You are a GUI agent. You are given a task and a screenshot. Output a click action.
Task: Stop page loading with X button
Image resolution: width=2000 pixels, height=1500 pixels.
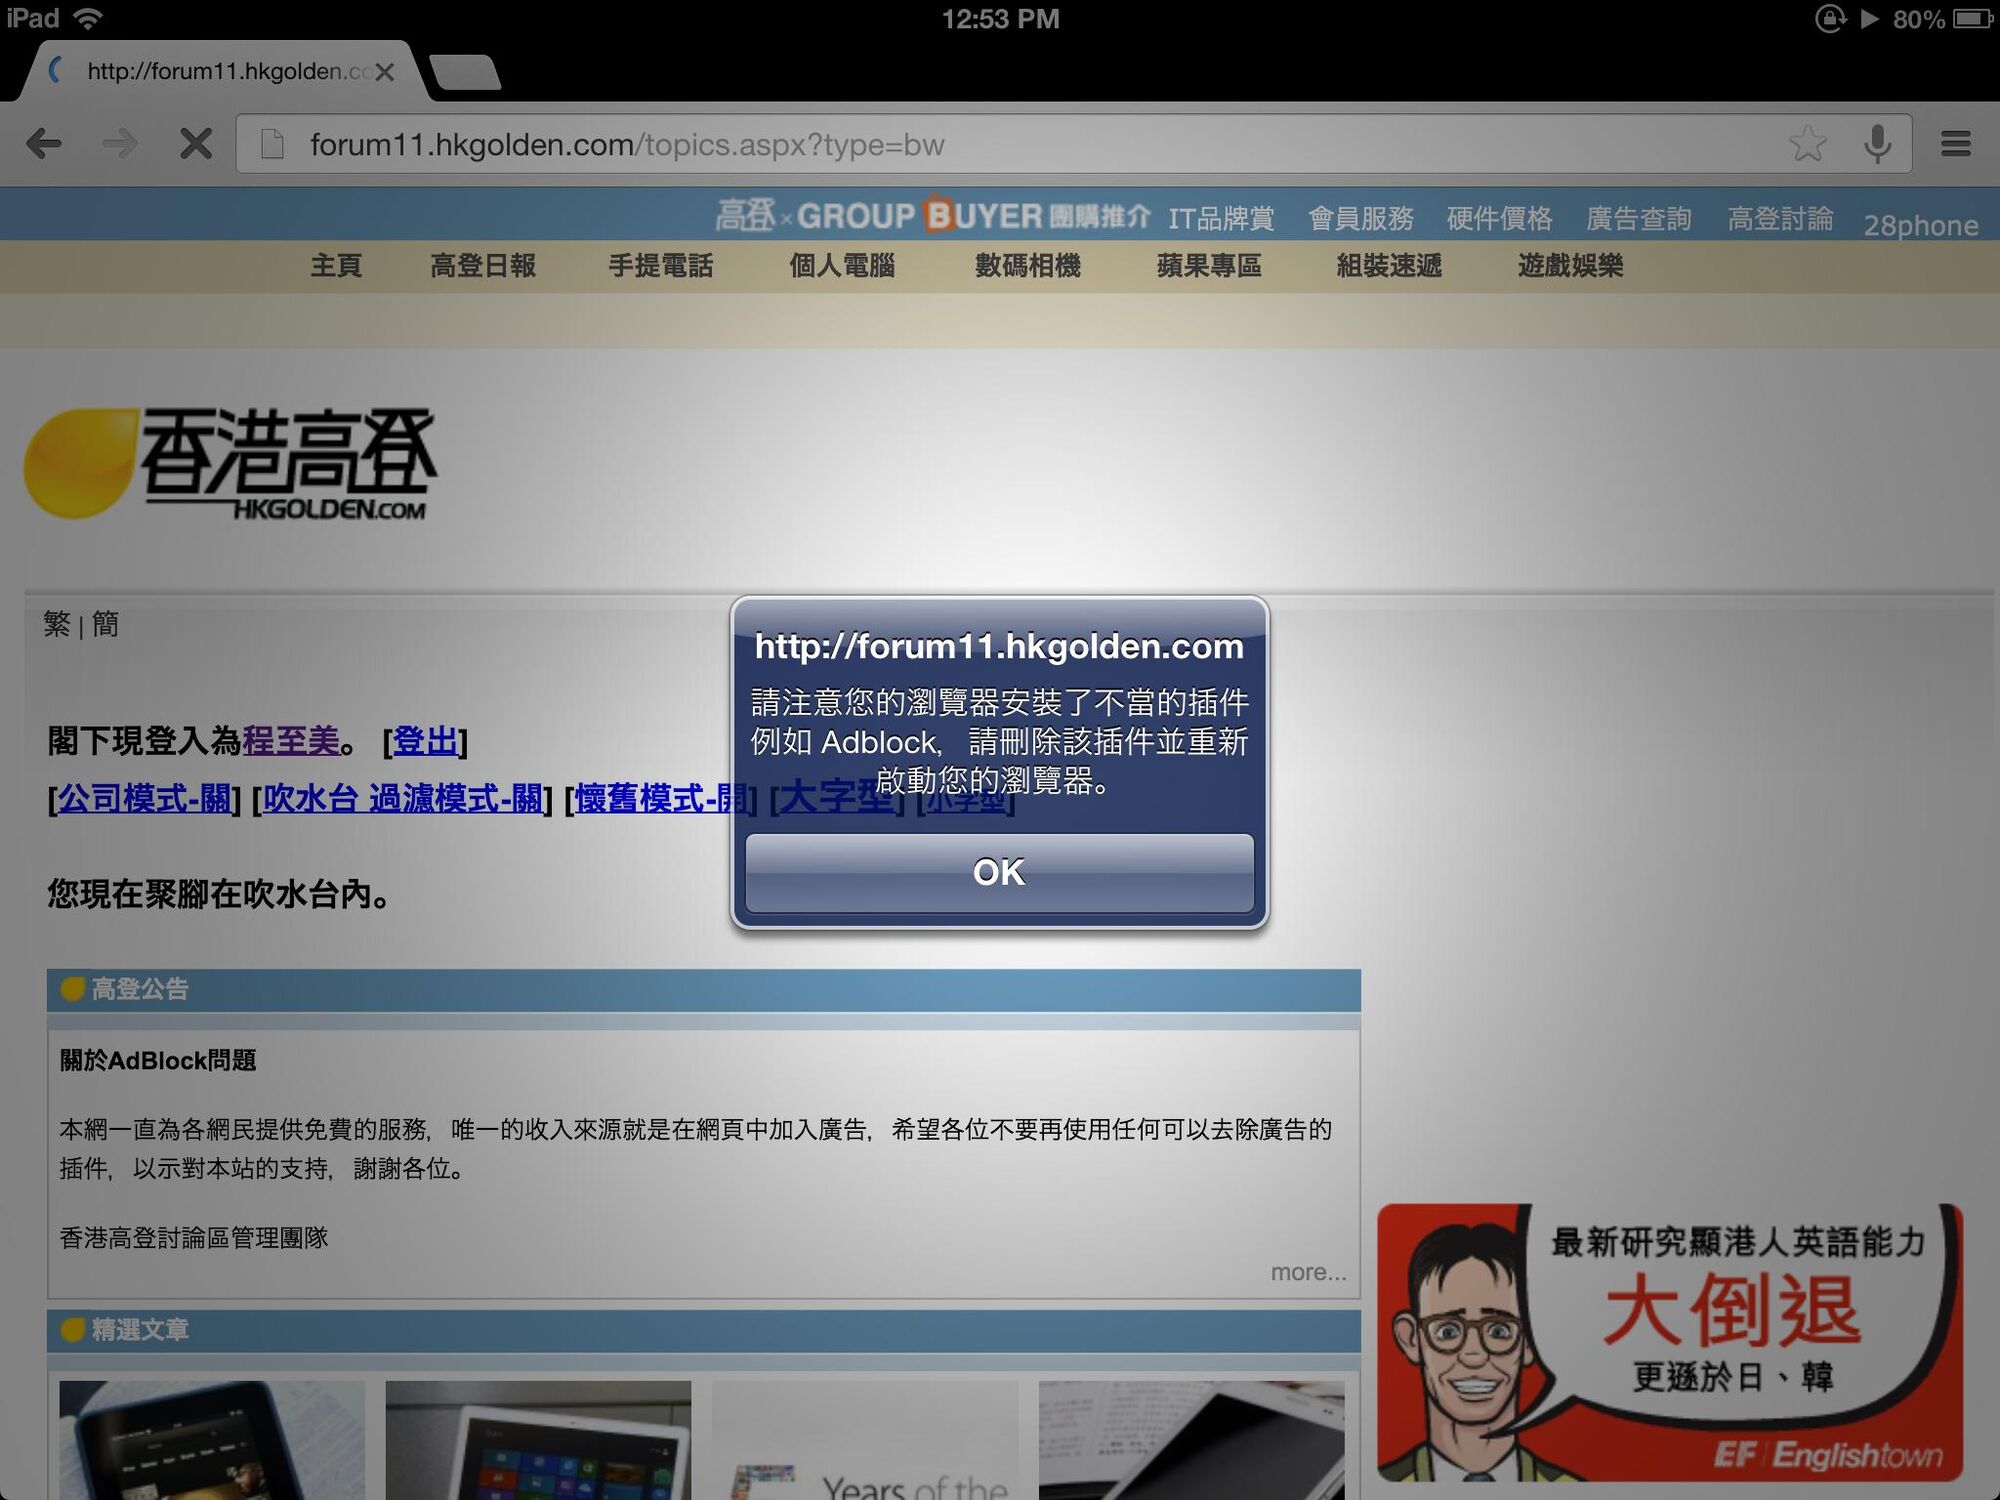point(196,144)
